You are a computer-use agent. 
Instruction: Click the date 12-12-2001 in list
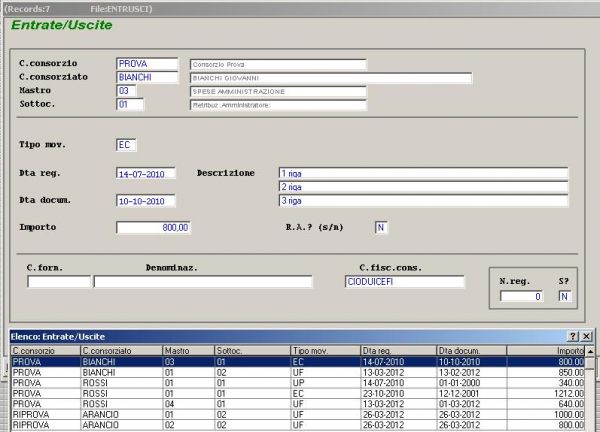[459, 393]
